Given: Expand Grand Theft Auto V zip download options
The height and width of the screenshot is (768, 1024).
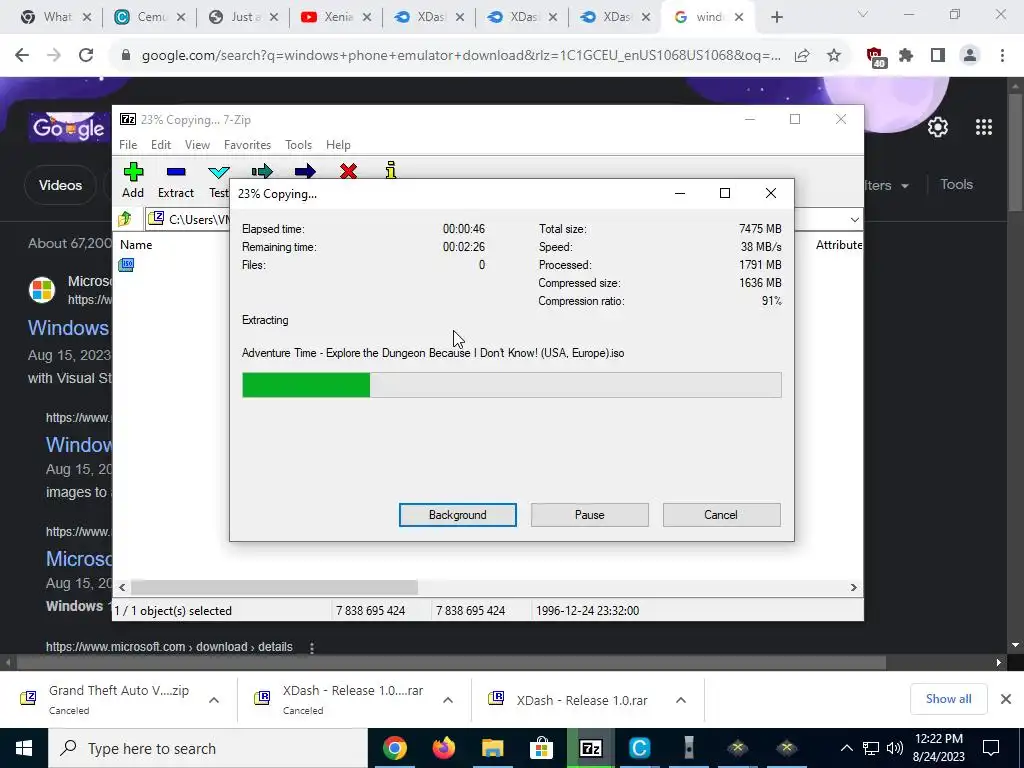Looking at the screenshot, I should click(x=214, y=700).
